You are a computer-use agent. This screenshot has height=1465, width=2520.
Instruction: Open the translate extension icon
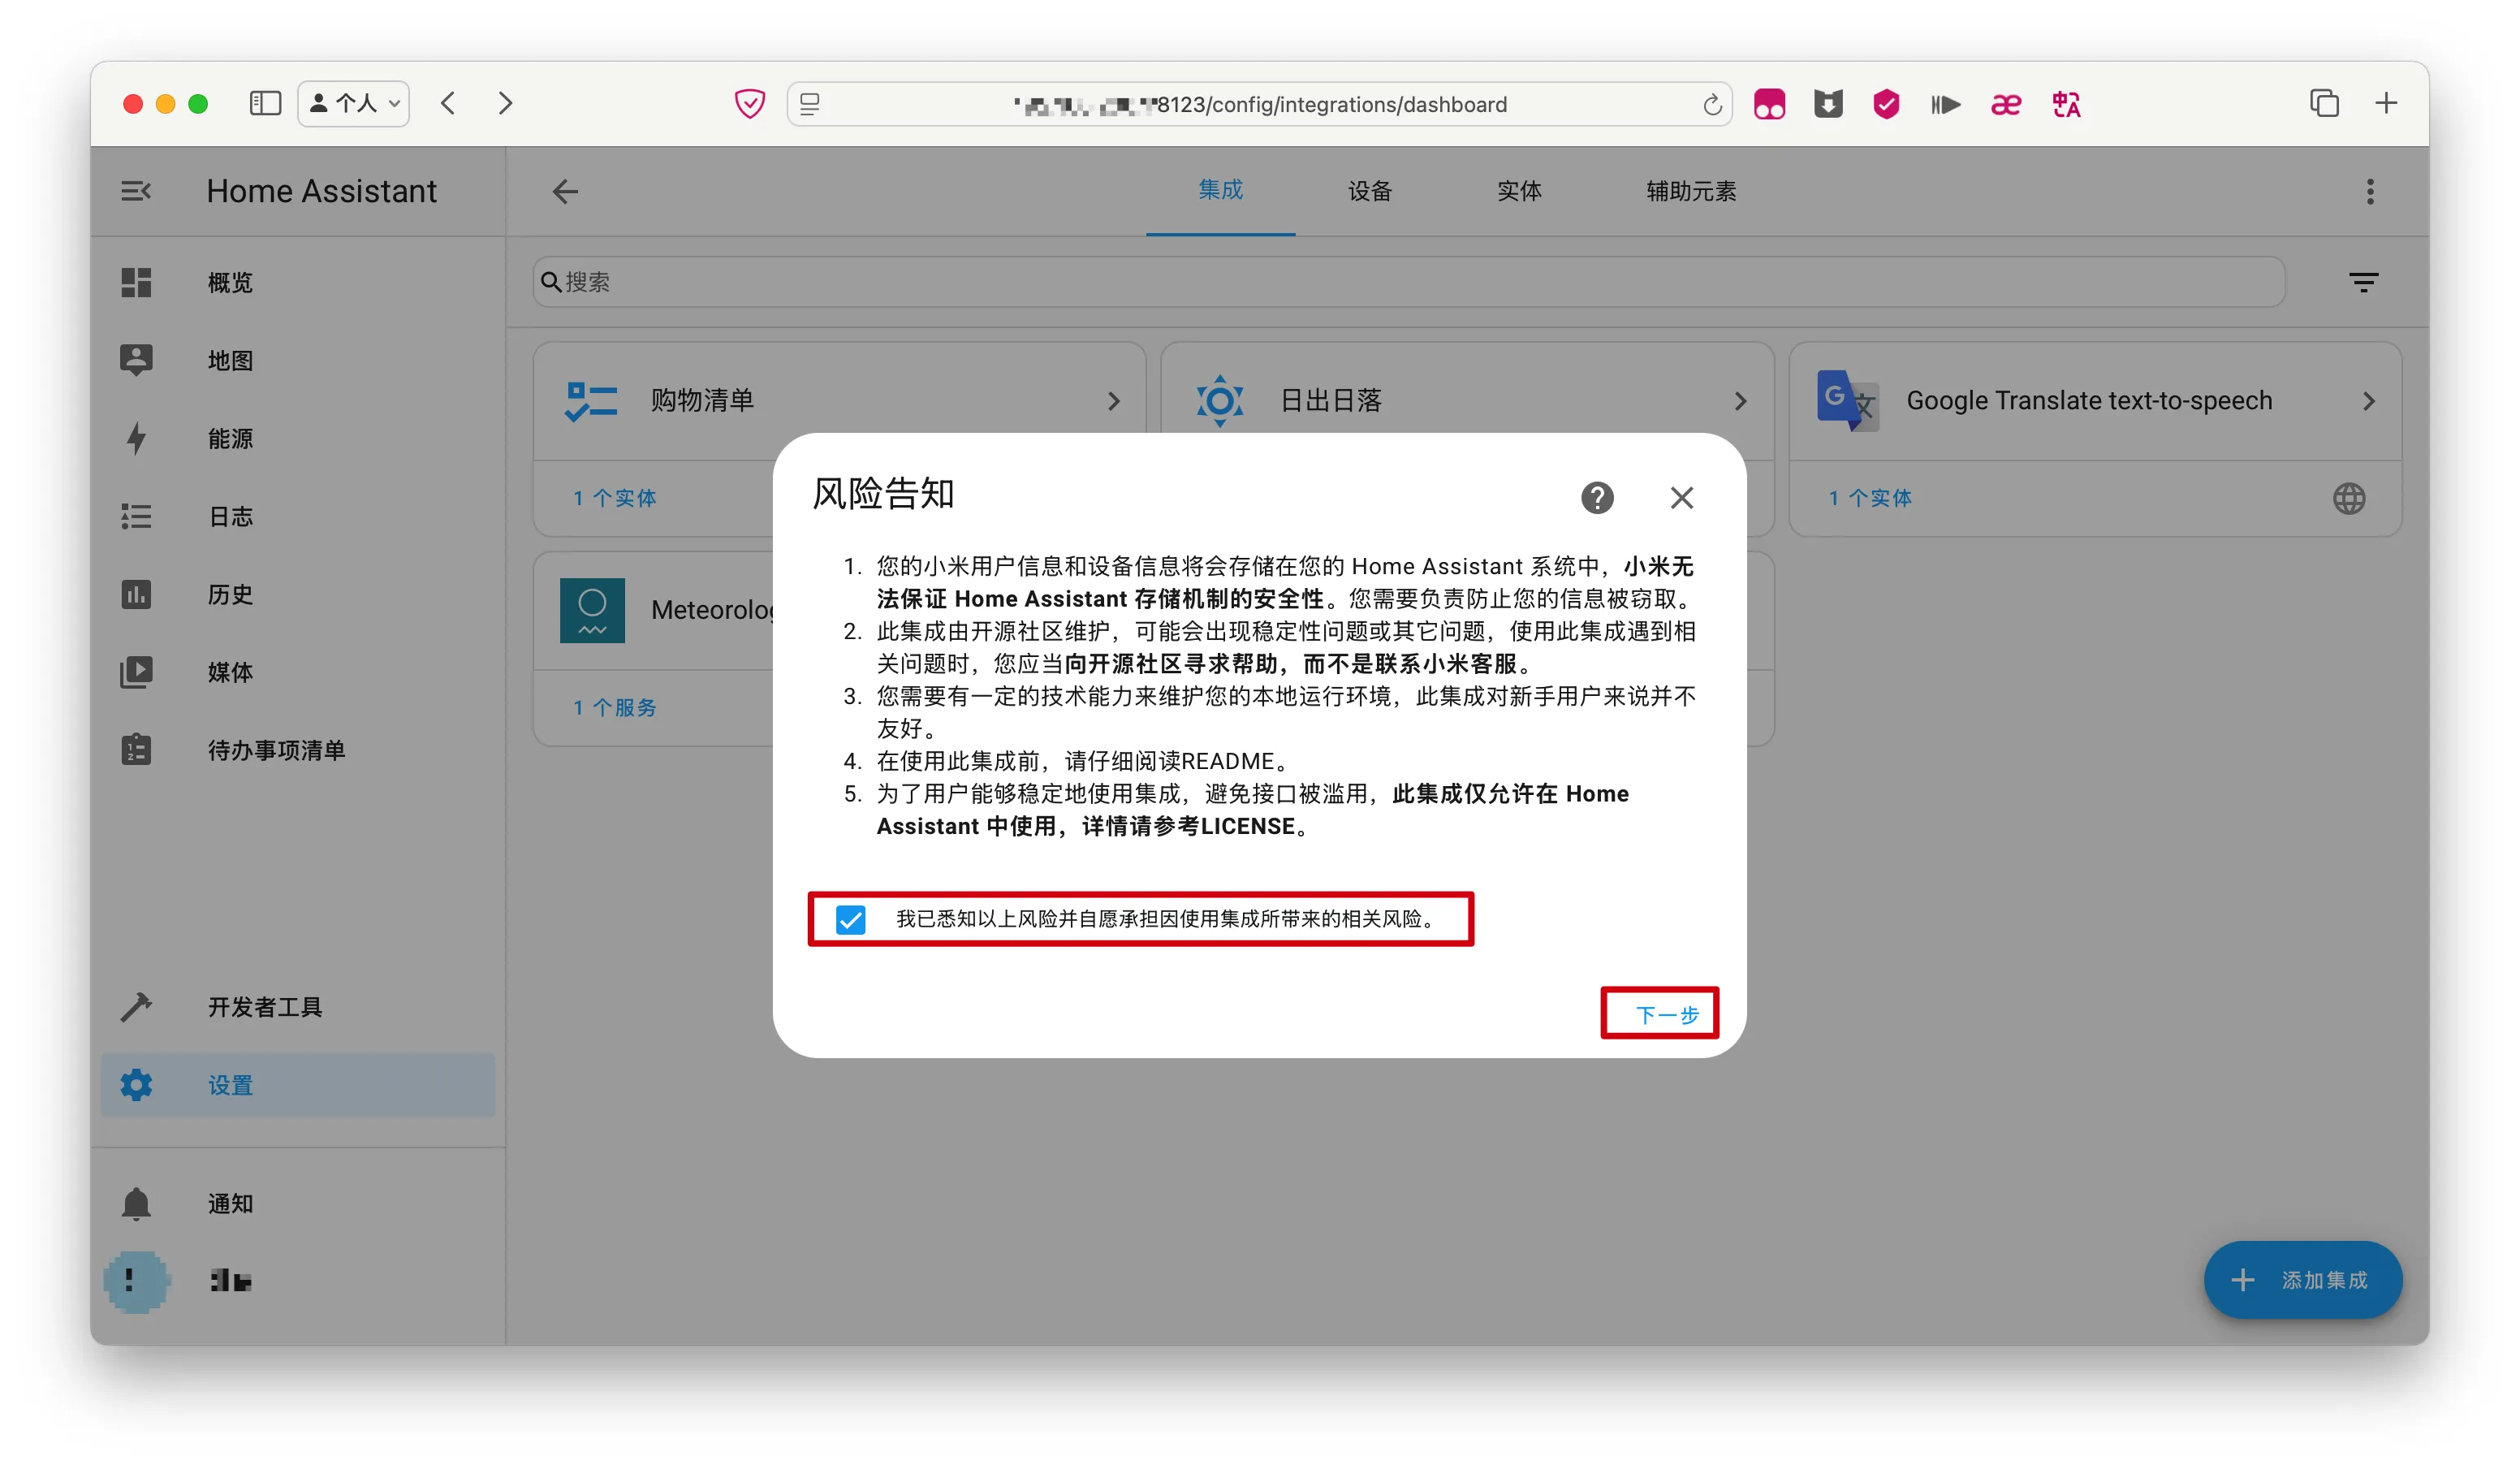click(x=2065, y=104)
